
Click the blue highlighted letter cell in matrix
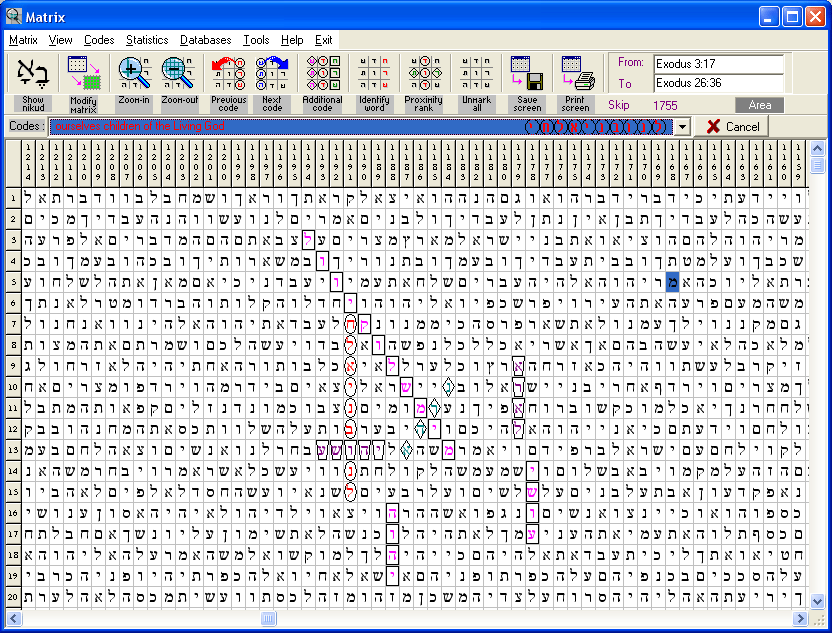click(x=674, y=282)
